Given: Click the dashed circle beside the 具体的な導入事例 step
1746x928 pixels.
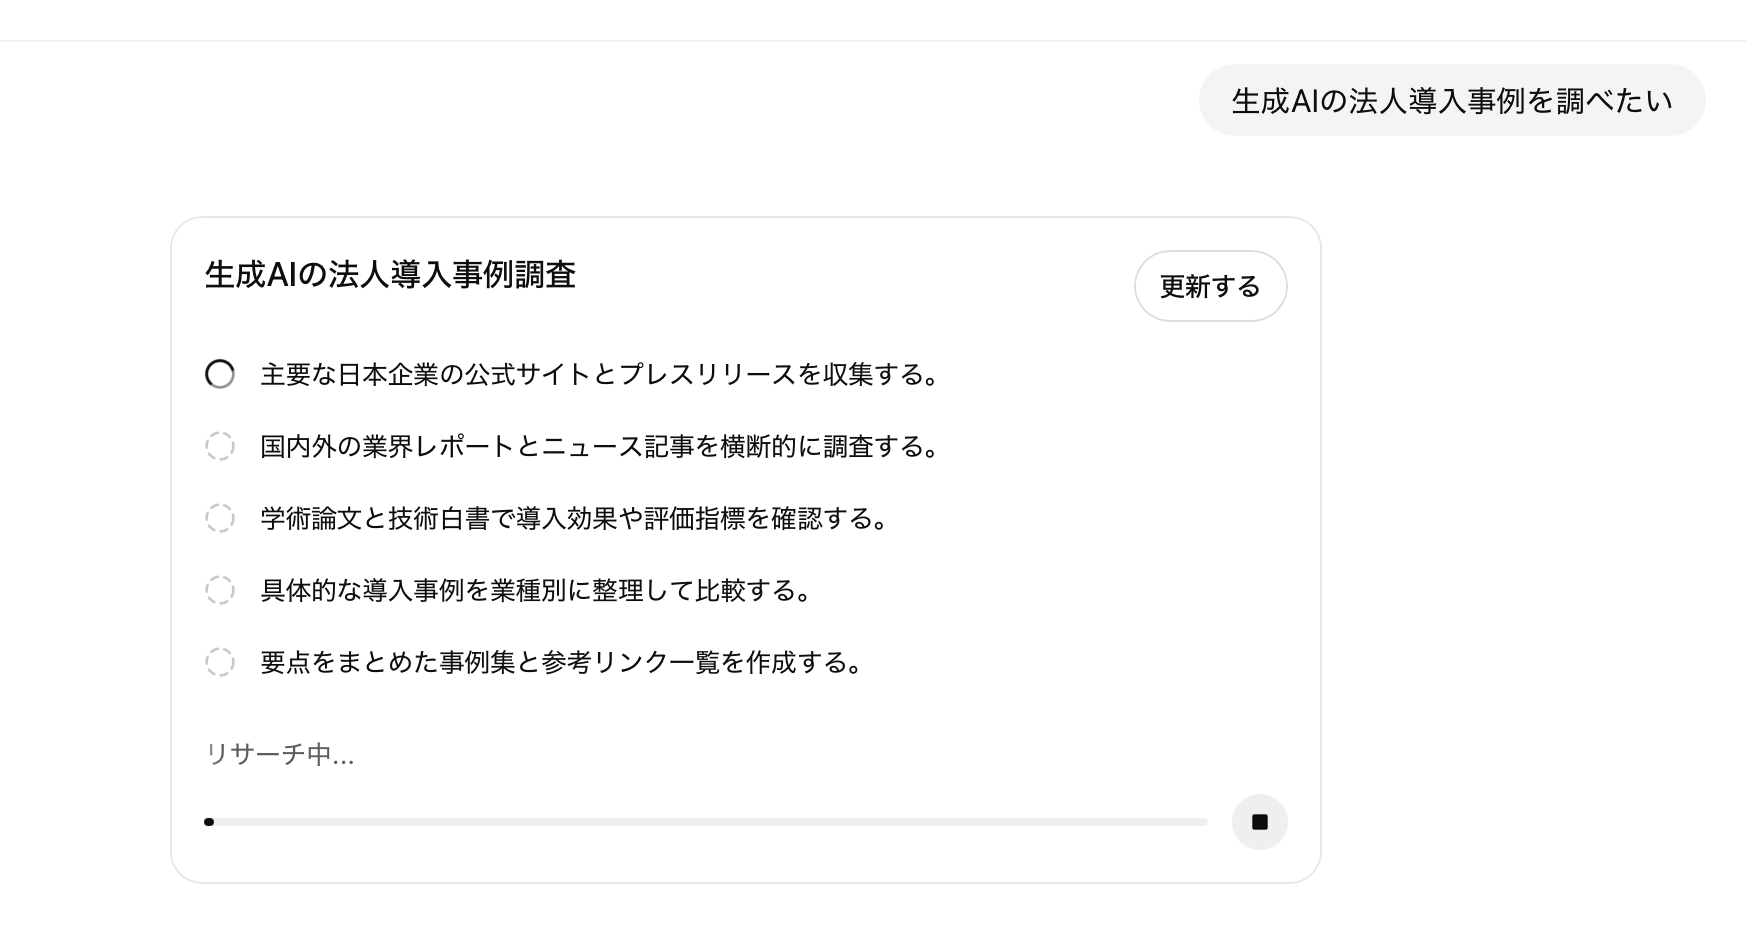Looking at the screenshot, I should (x=220, y=590).
